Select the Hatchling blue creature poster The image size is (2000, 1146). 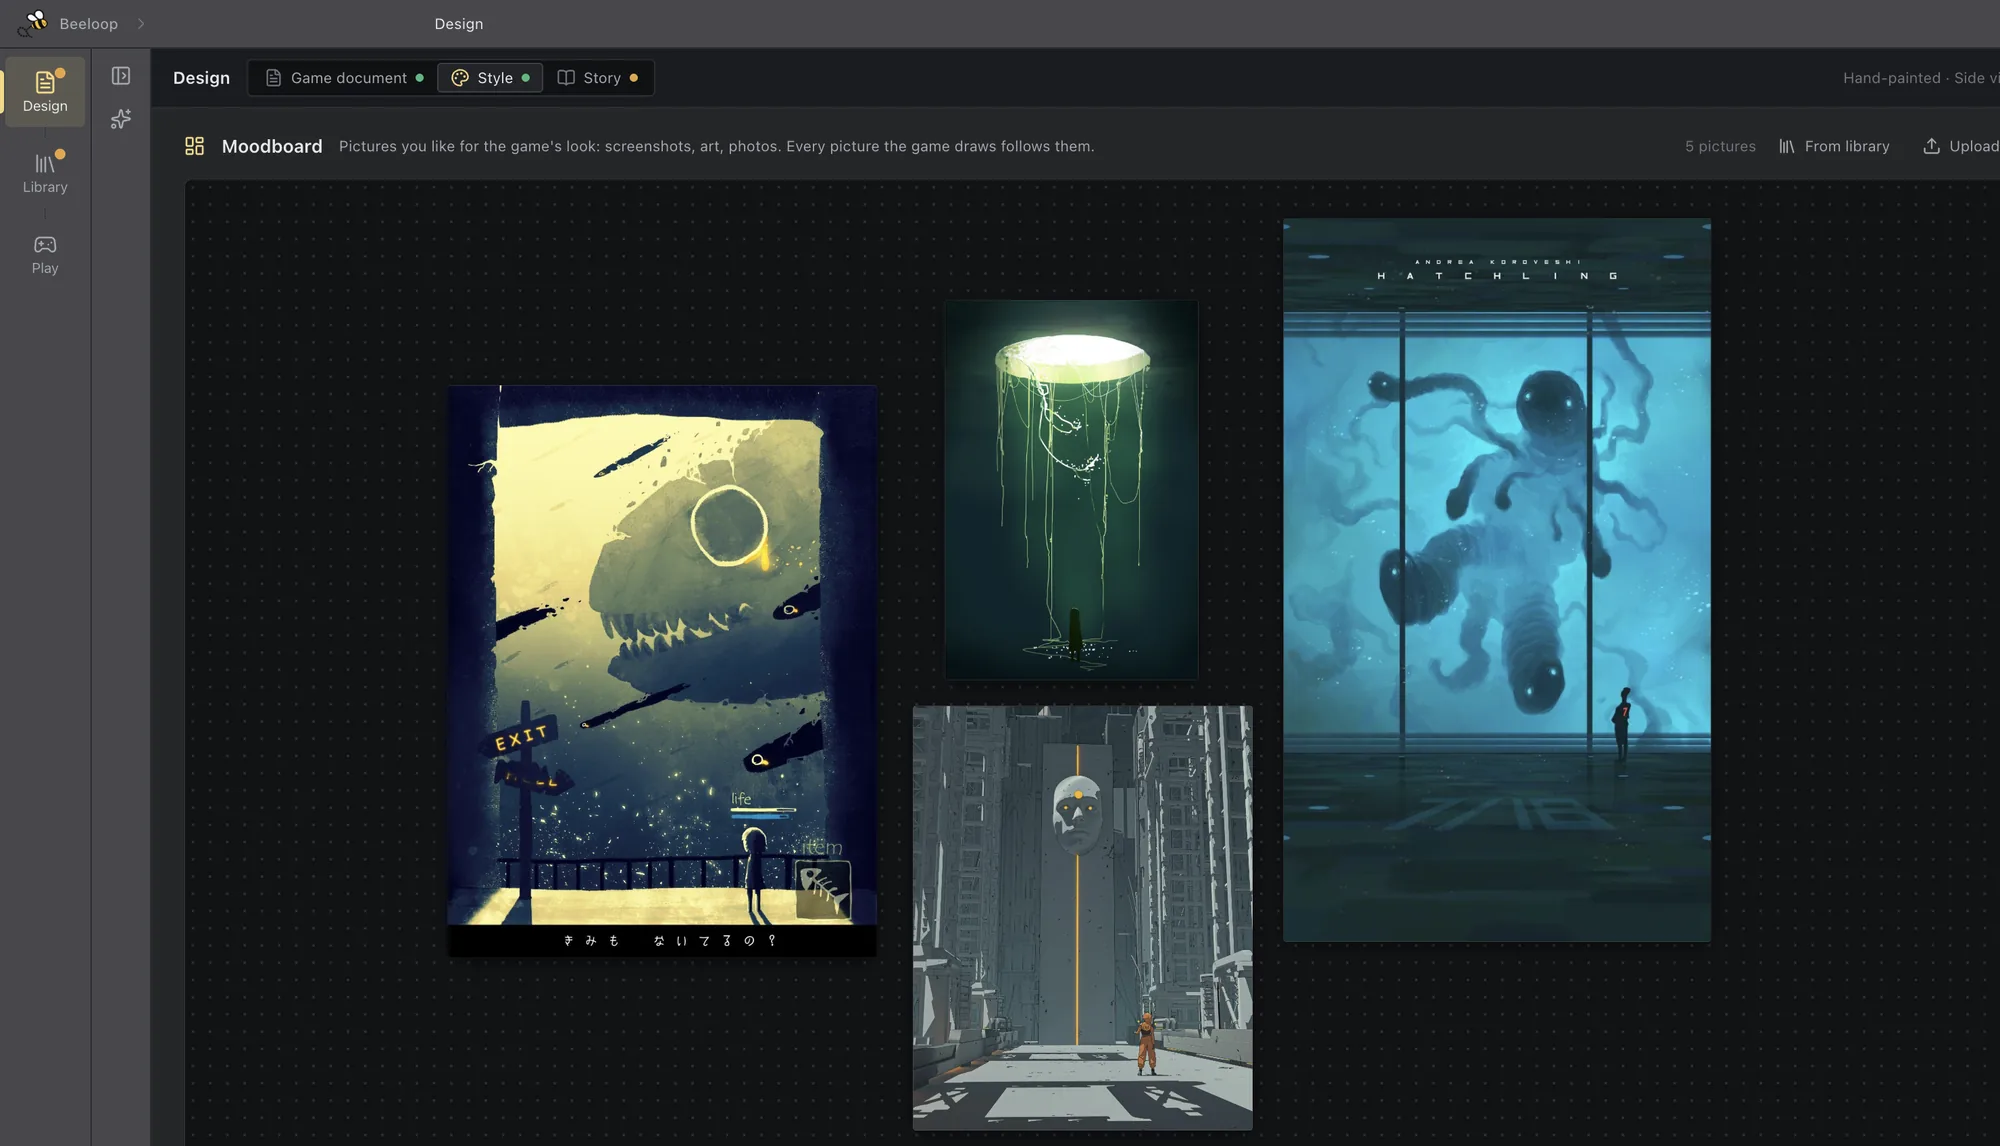click(x=1497, y=580)
